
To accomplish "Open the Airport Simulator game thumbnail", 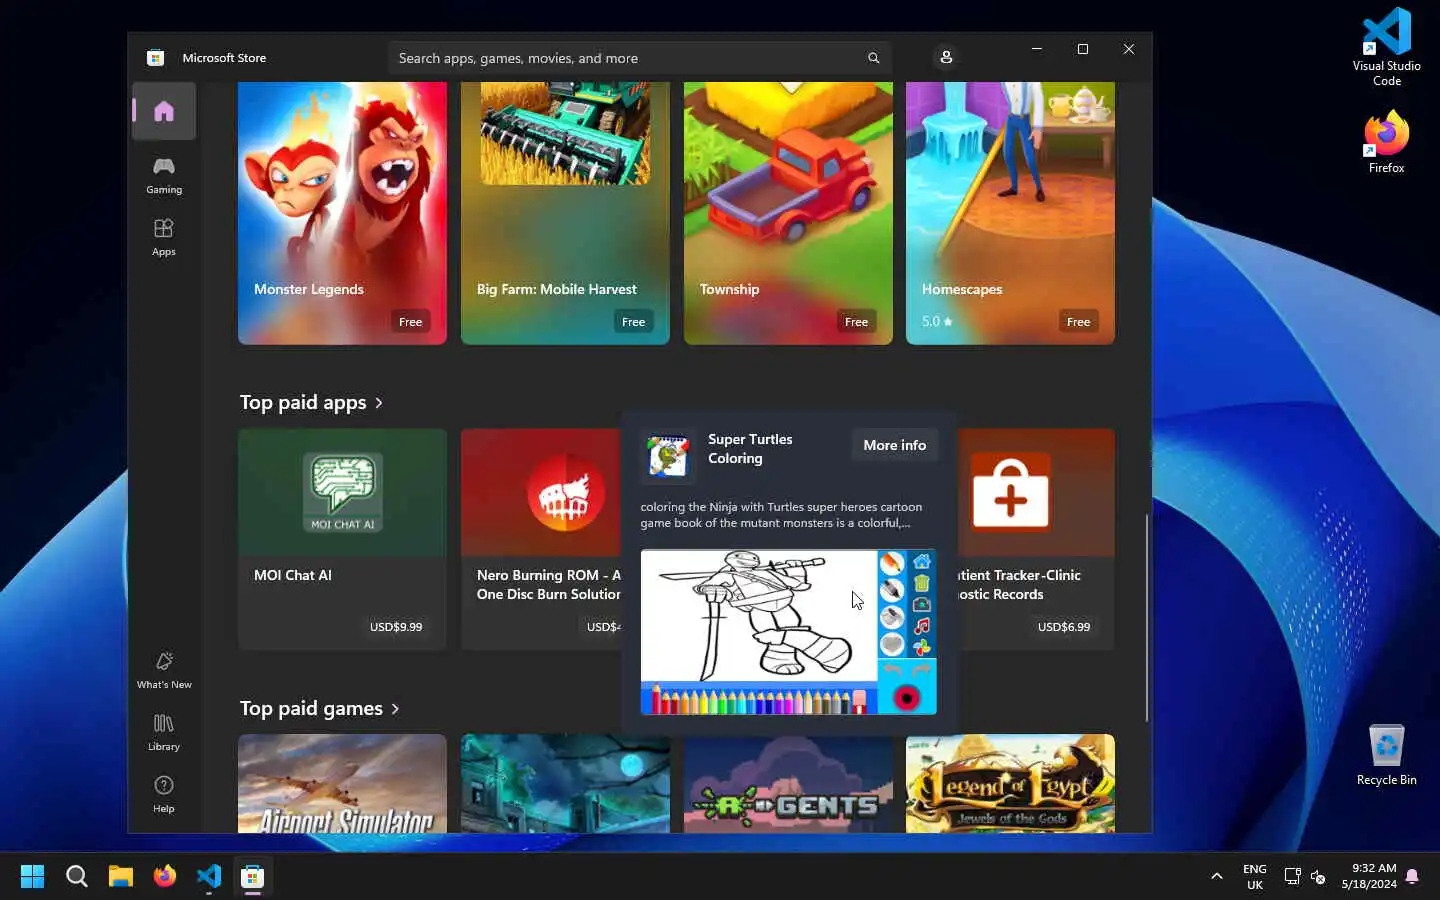I will (342, 783).
